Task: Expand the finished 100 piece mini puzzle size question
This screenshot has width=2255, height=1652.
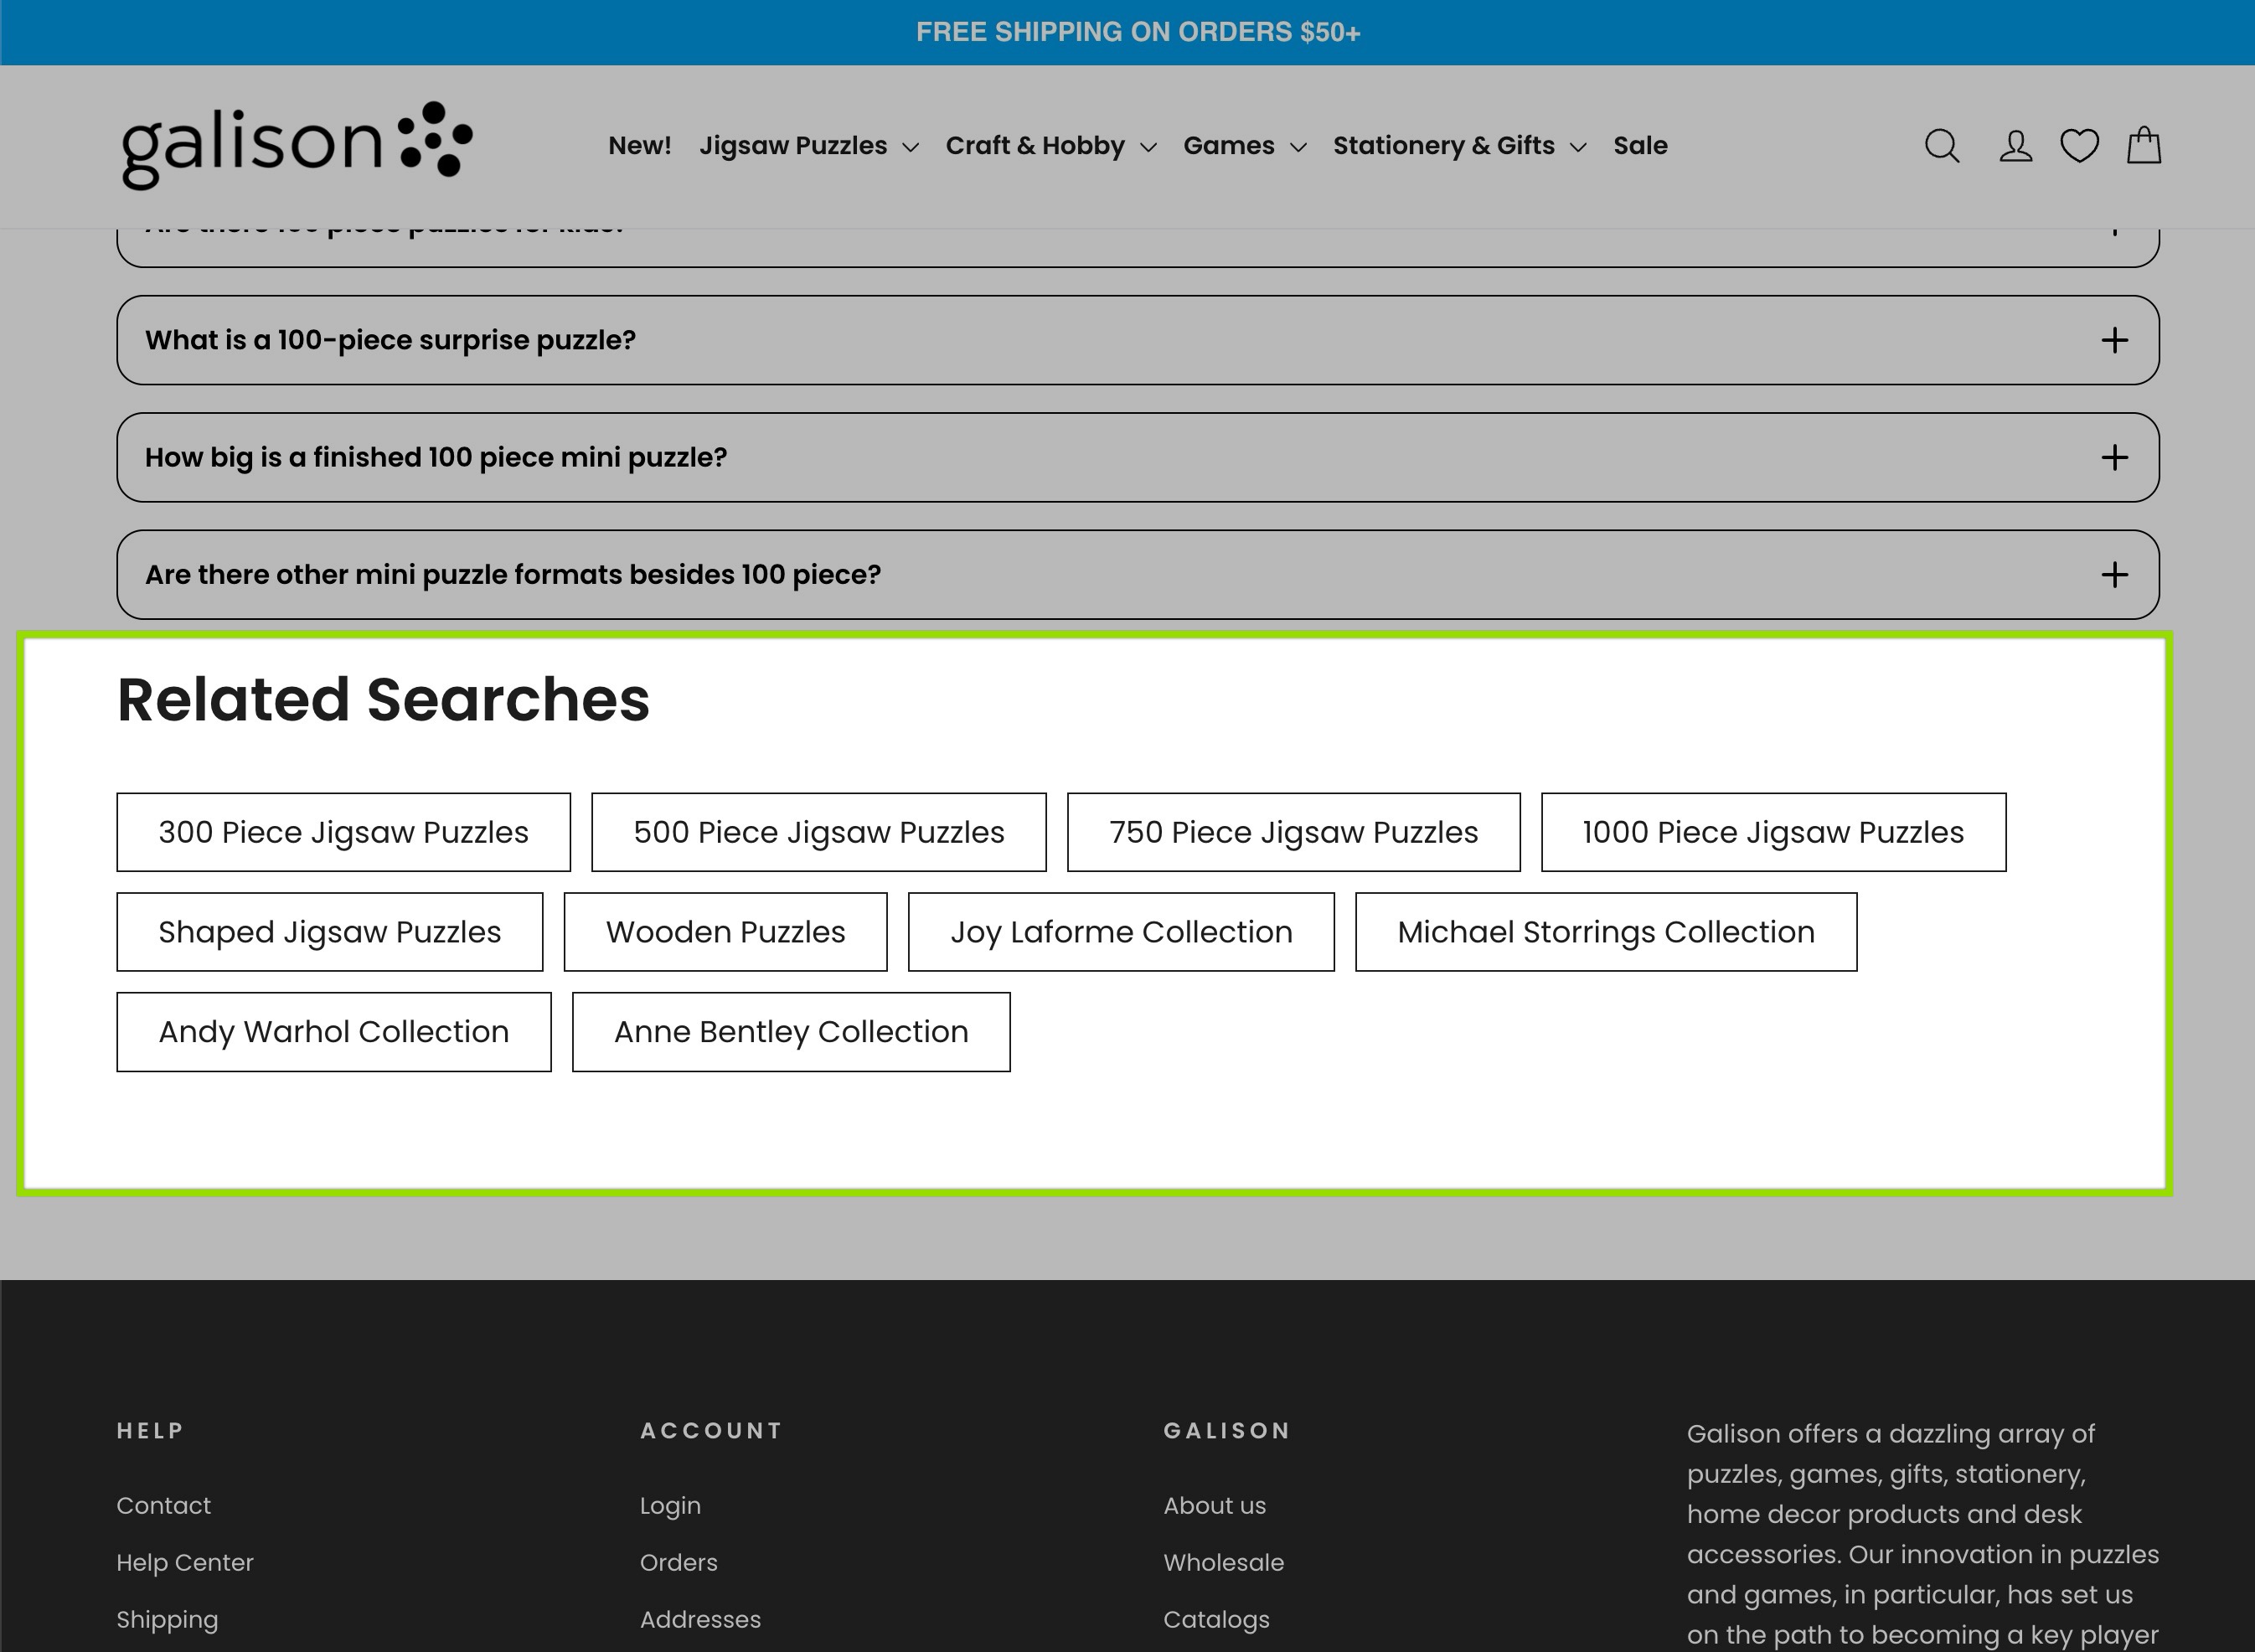Action: [x=1138, y=457]
